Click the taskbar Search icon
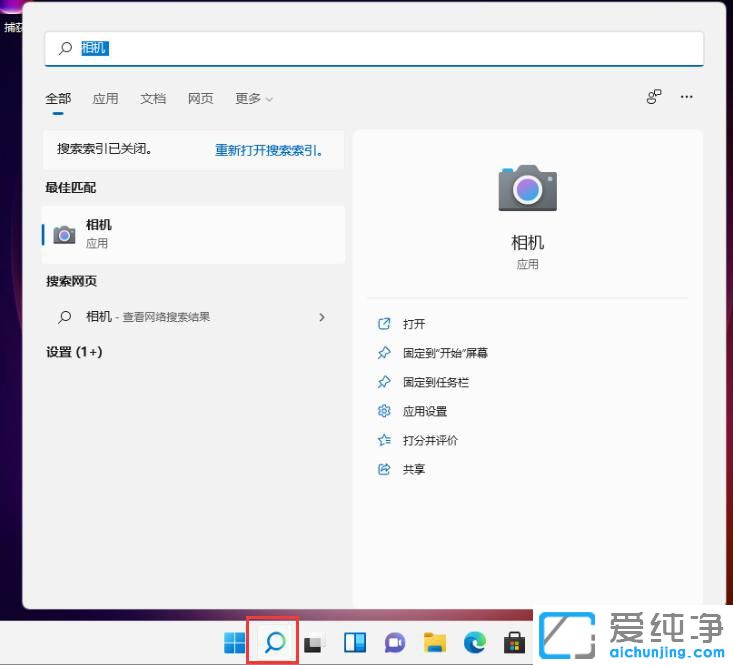Viewport: 733px width, 665px height. [275, 643]
